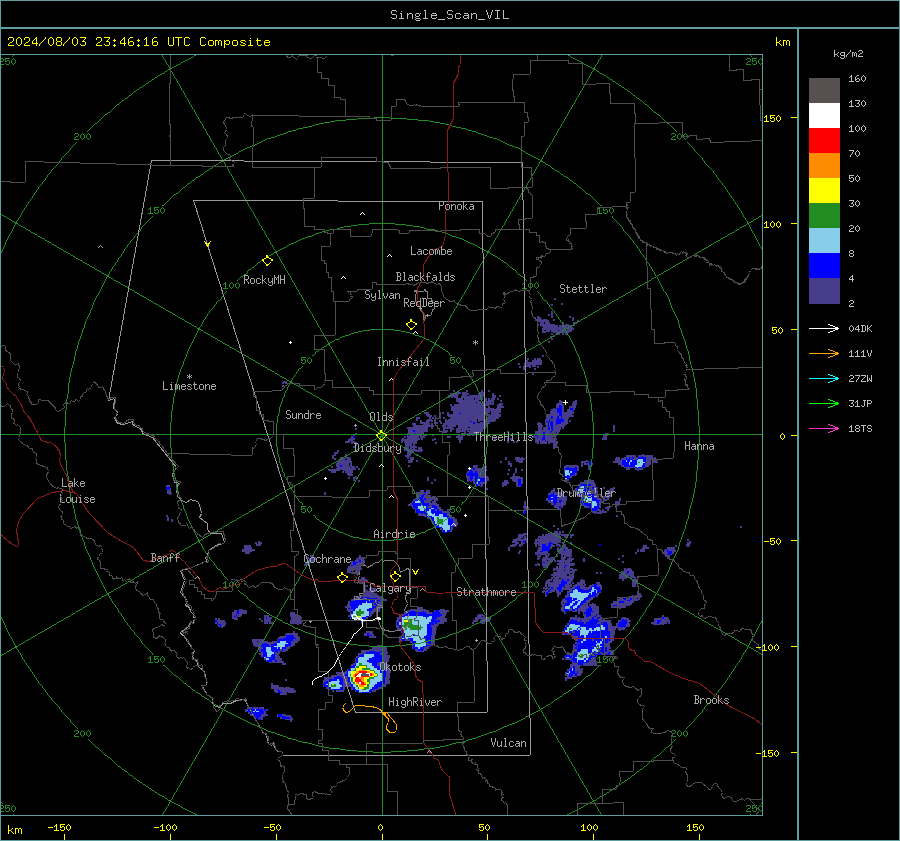Image resolution: width=900 pixels, height=841 pixels.
Task: Pick the purple 2-4 legend swatch
Action: (x=824, y=291)
